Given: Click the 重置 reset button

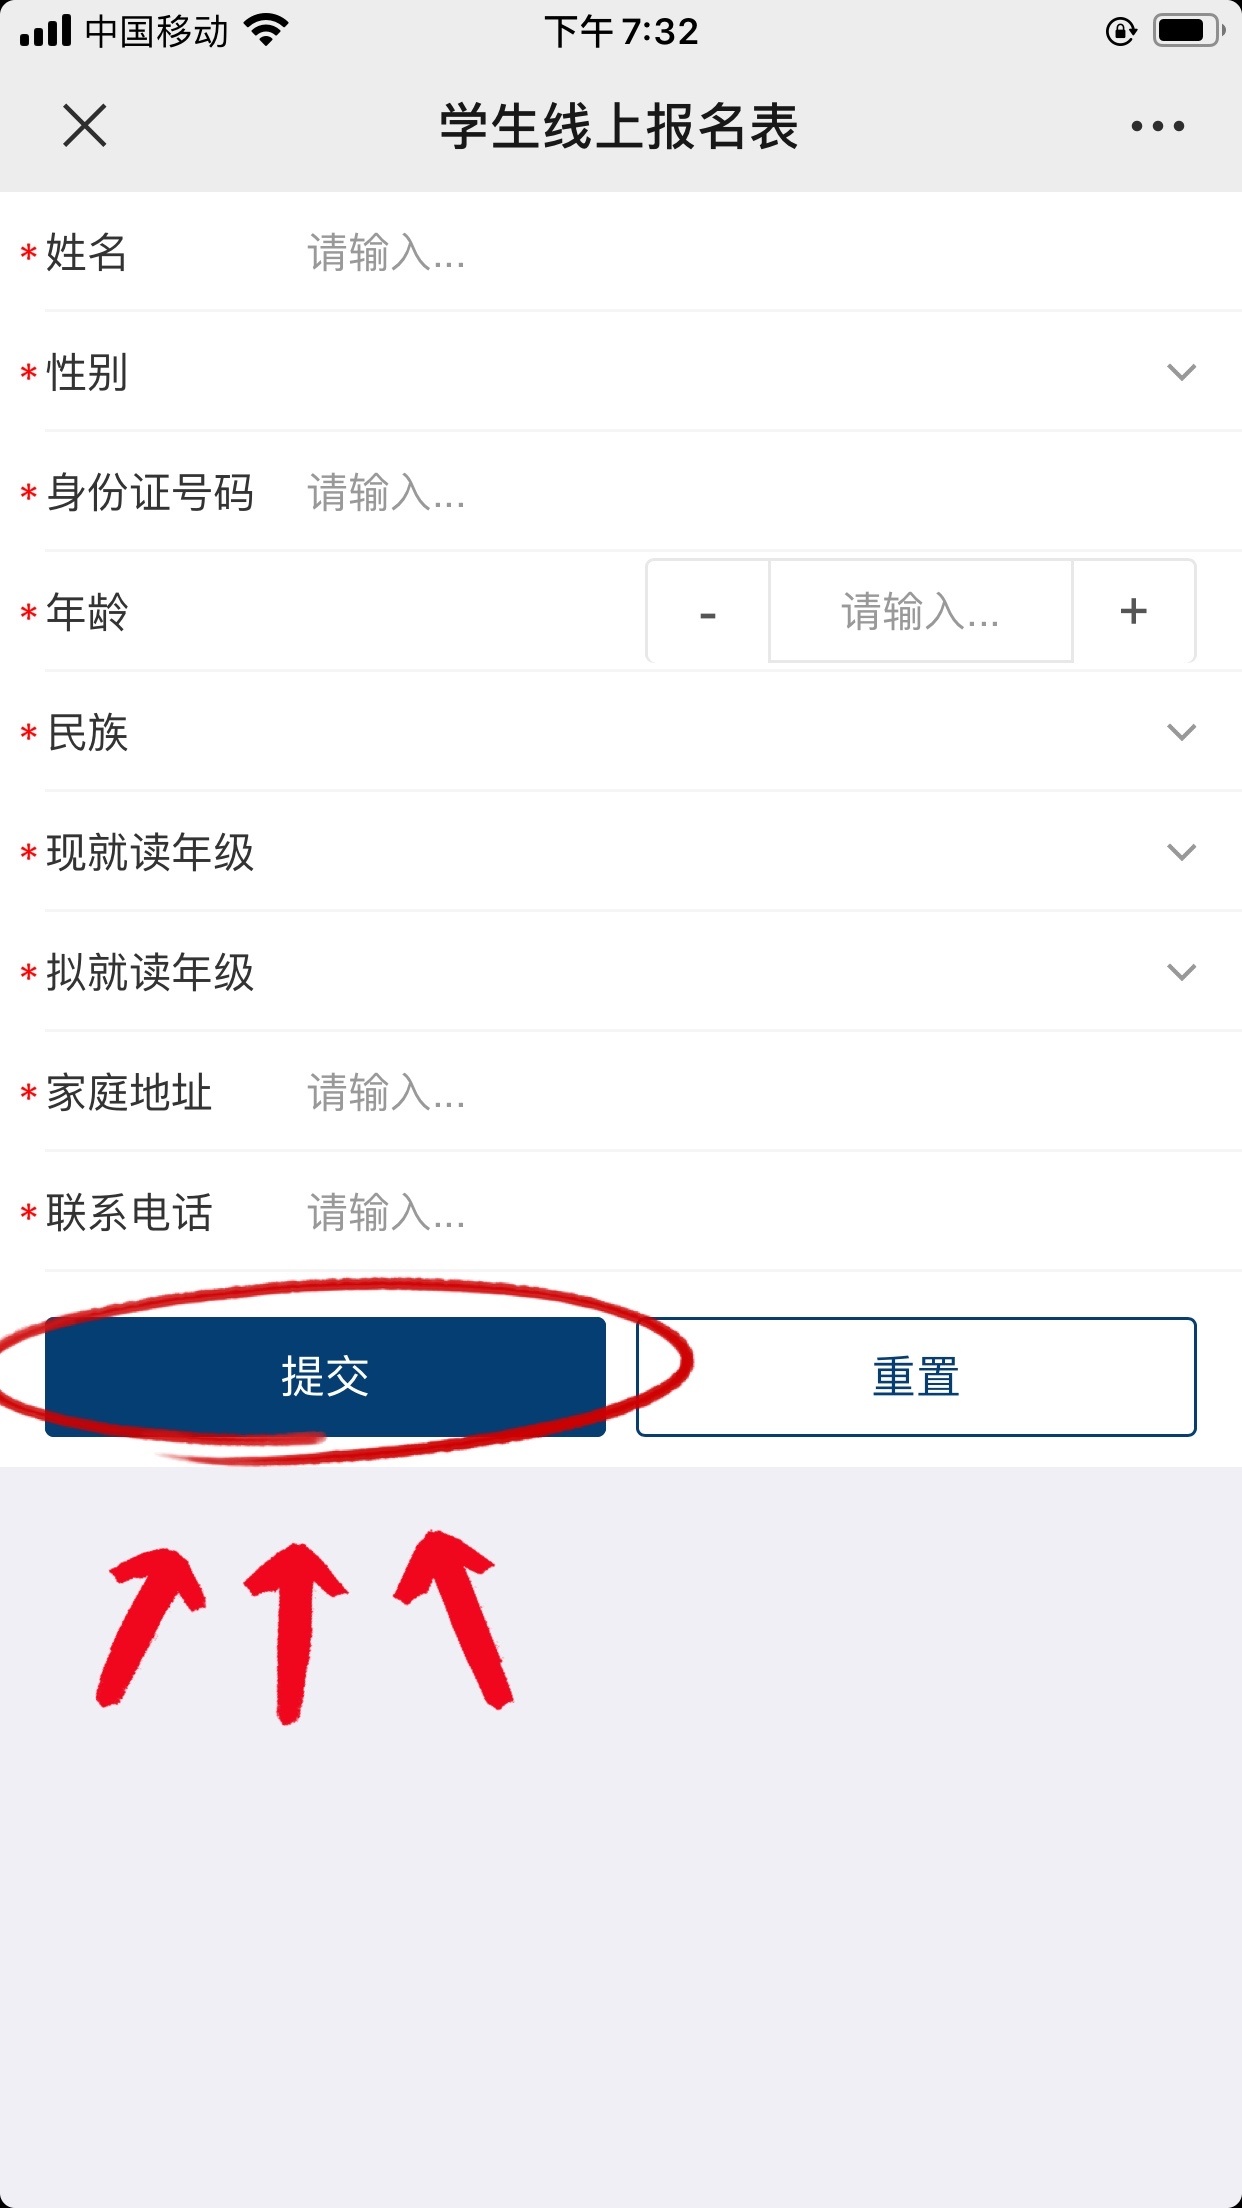Looking at the screenshot, I should [916, 1377].
